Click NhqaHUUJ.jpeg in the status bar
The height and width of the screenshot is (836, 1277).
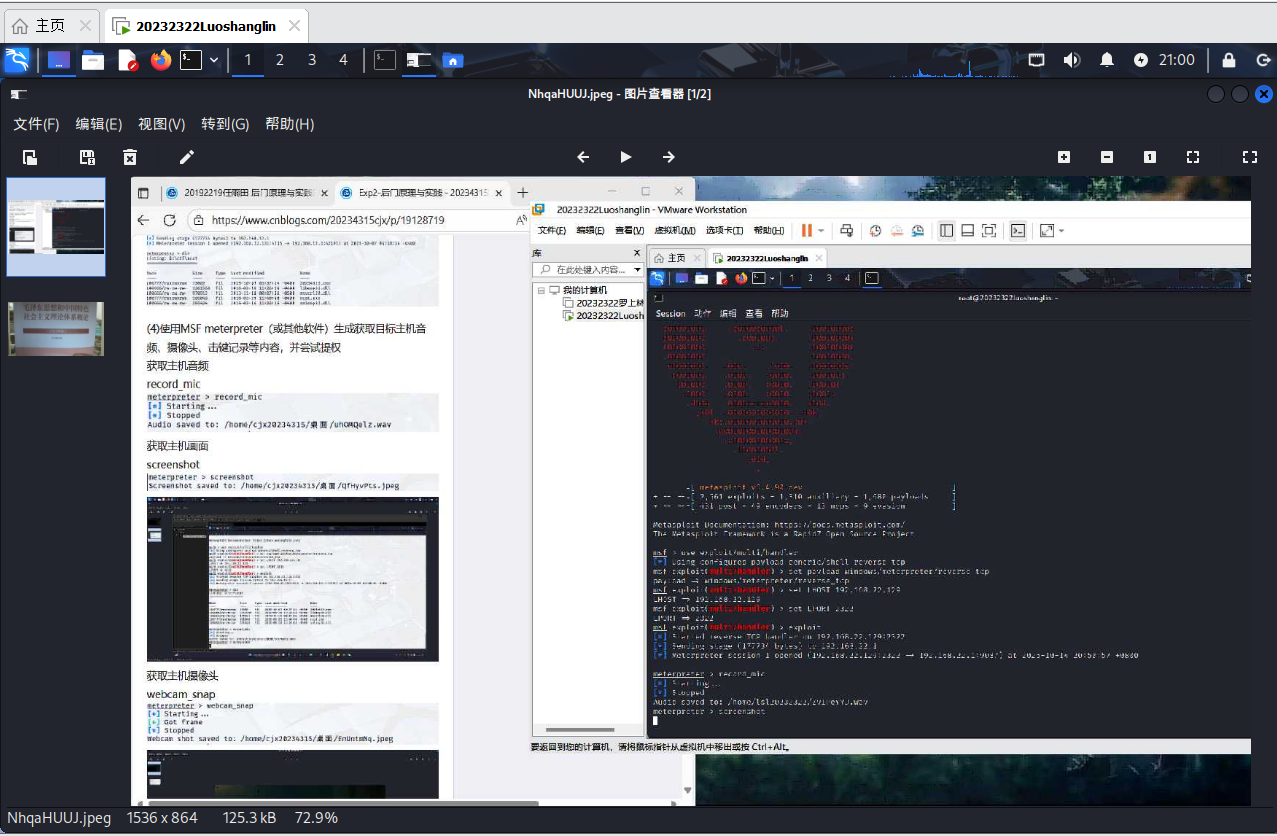point(59,818)
